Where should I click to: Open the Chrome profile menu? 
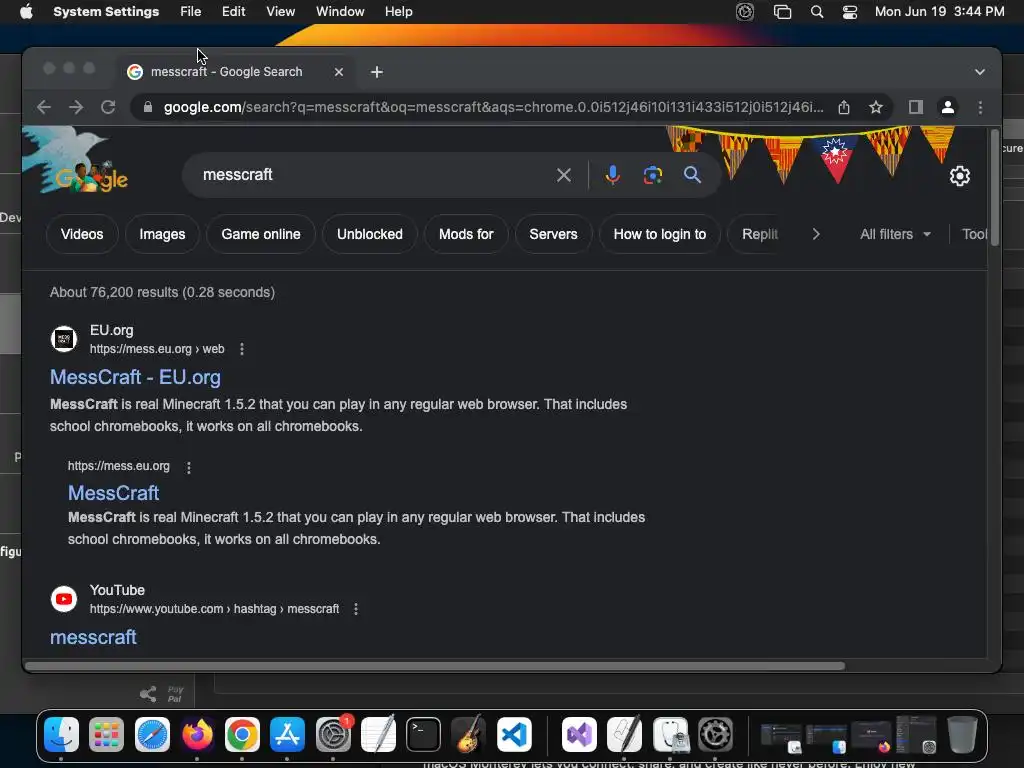[948, 107]
